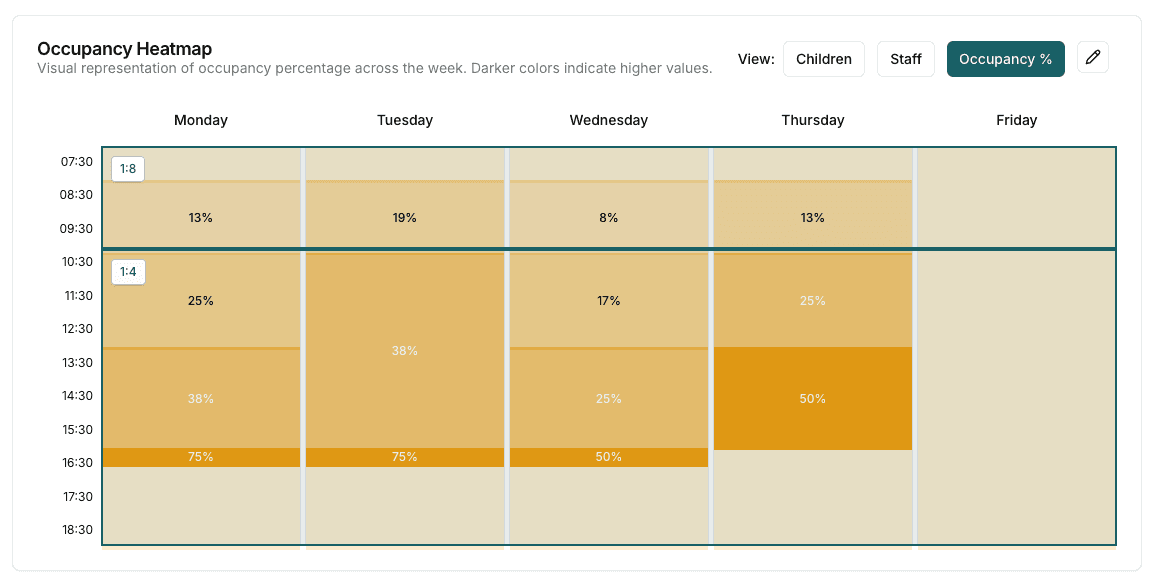1153x581 pixels.
Task: Switch to the Children view
Action: 823,59
